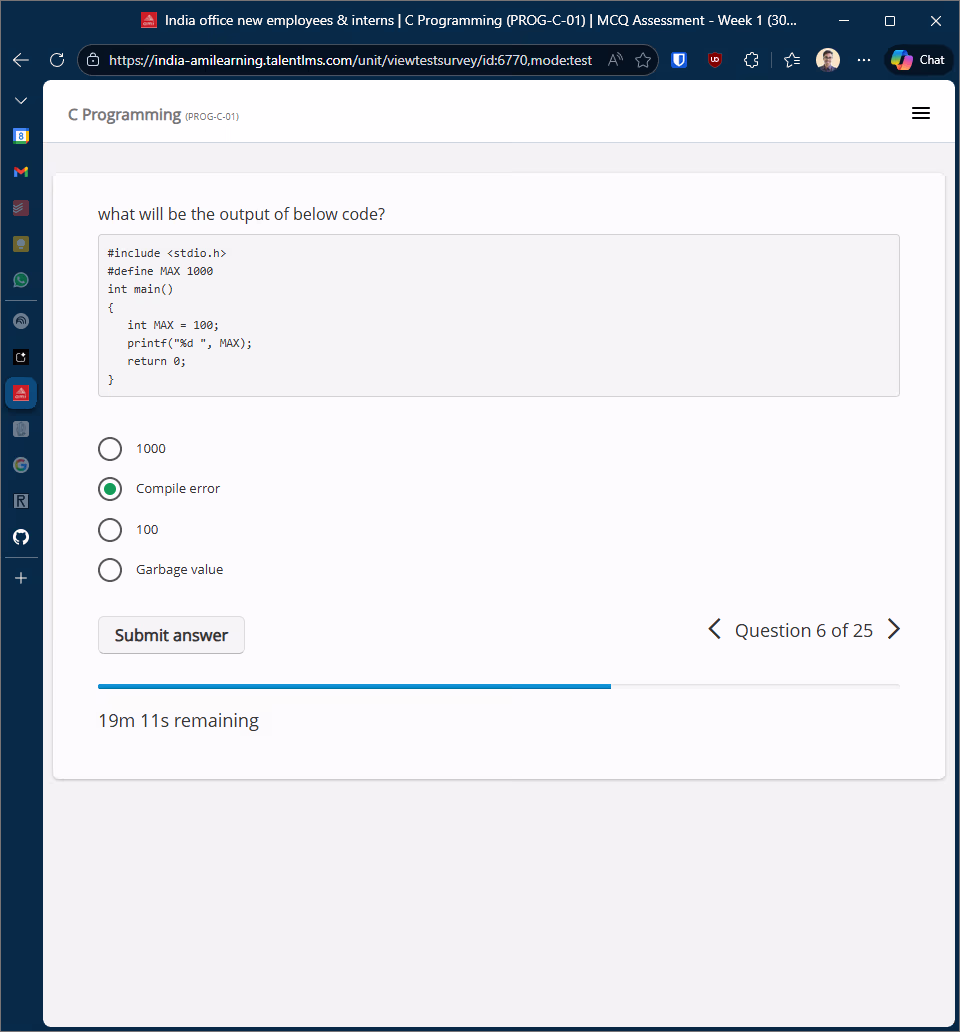Open the browser Extensions puzzle icon
960x1032 pixels.
752,60
